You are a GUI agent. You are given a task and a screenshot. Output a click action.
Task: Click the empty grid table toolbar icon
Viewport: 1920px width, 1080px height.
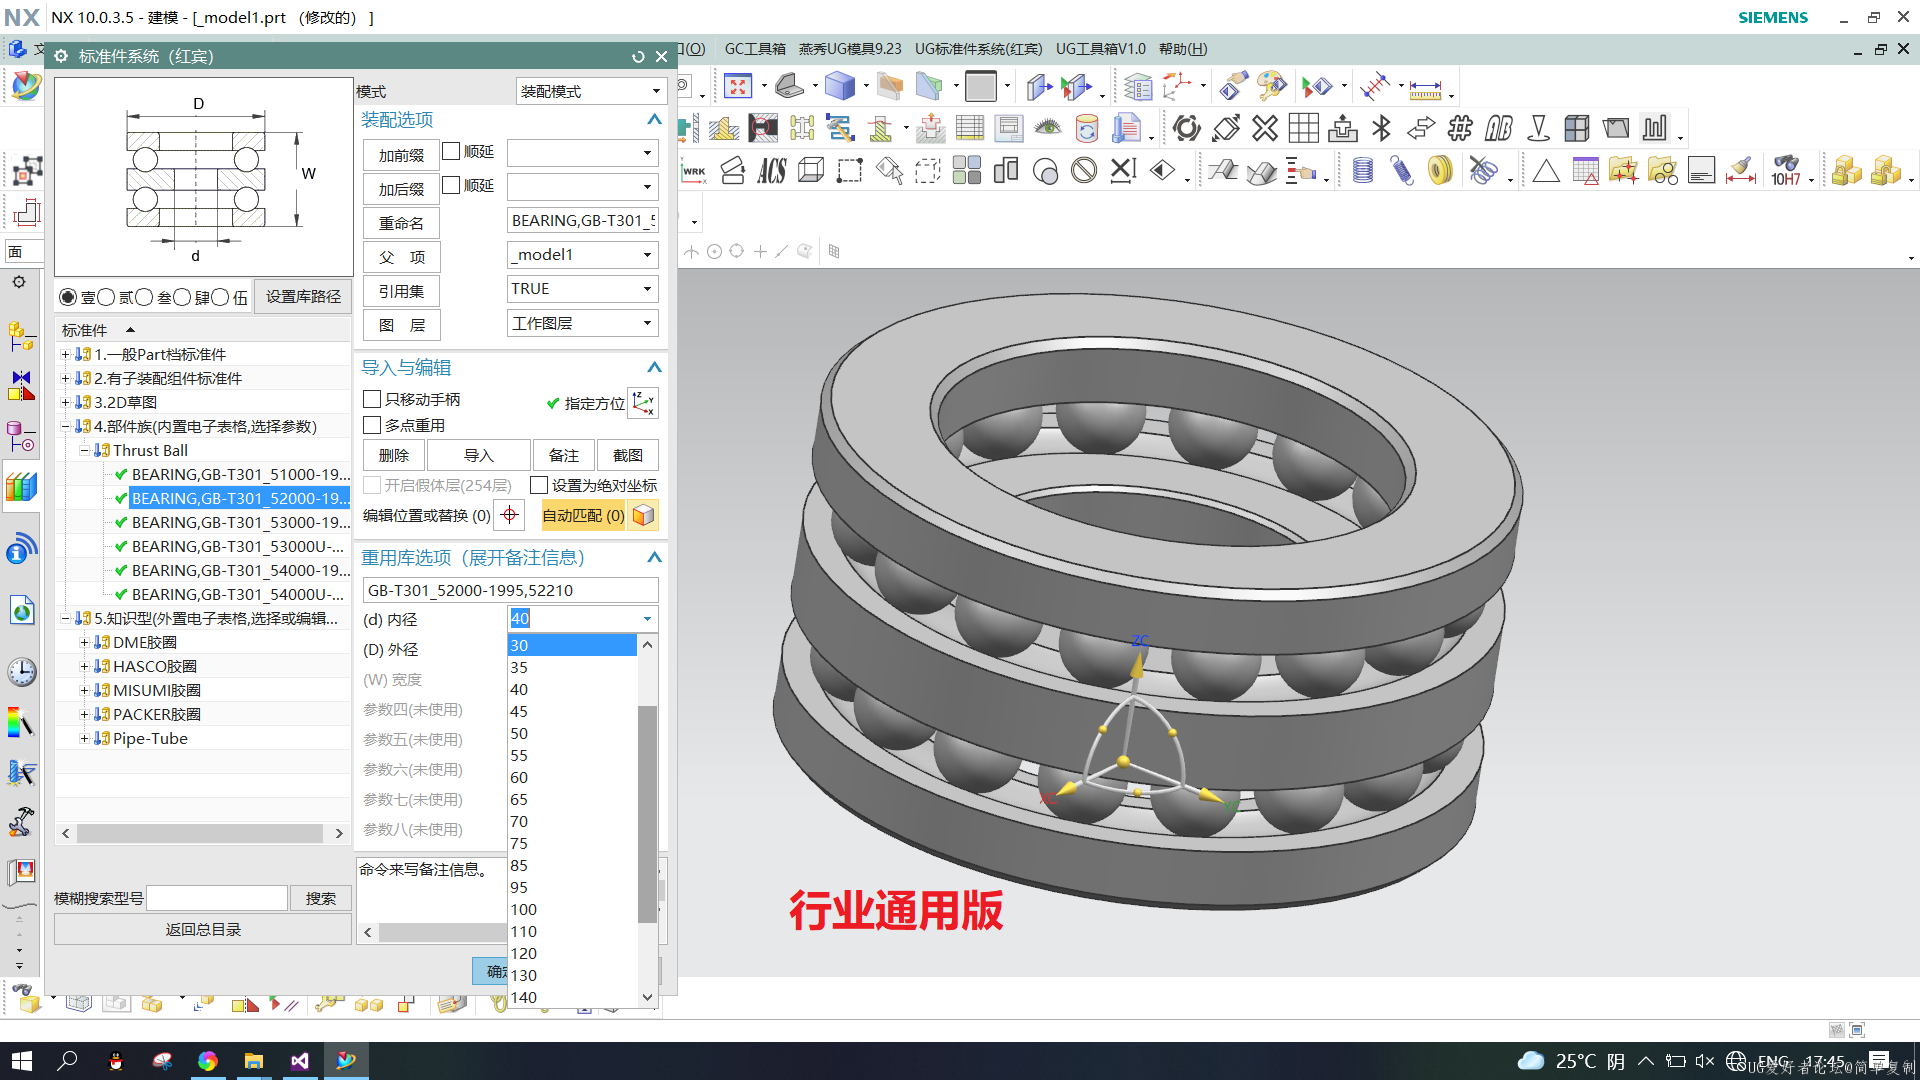point(1303,128)
